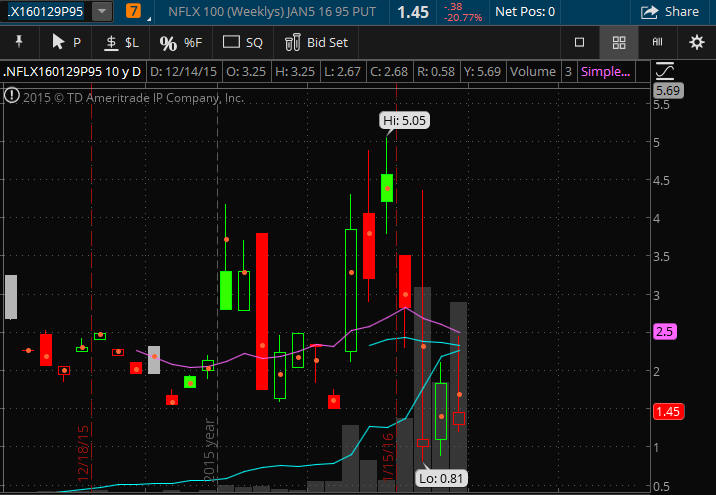The image size is (716, 495).
Task: Open the symbol selector dropdown arrow
Action: (103, 12)
